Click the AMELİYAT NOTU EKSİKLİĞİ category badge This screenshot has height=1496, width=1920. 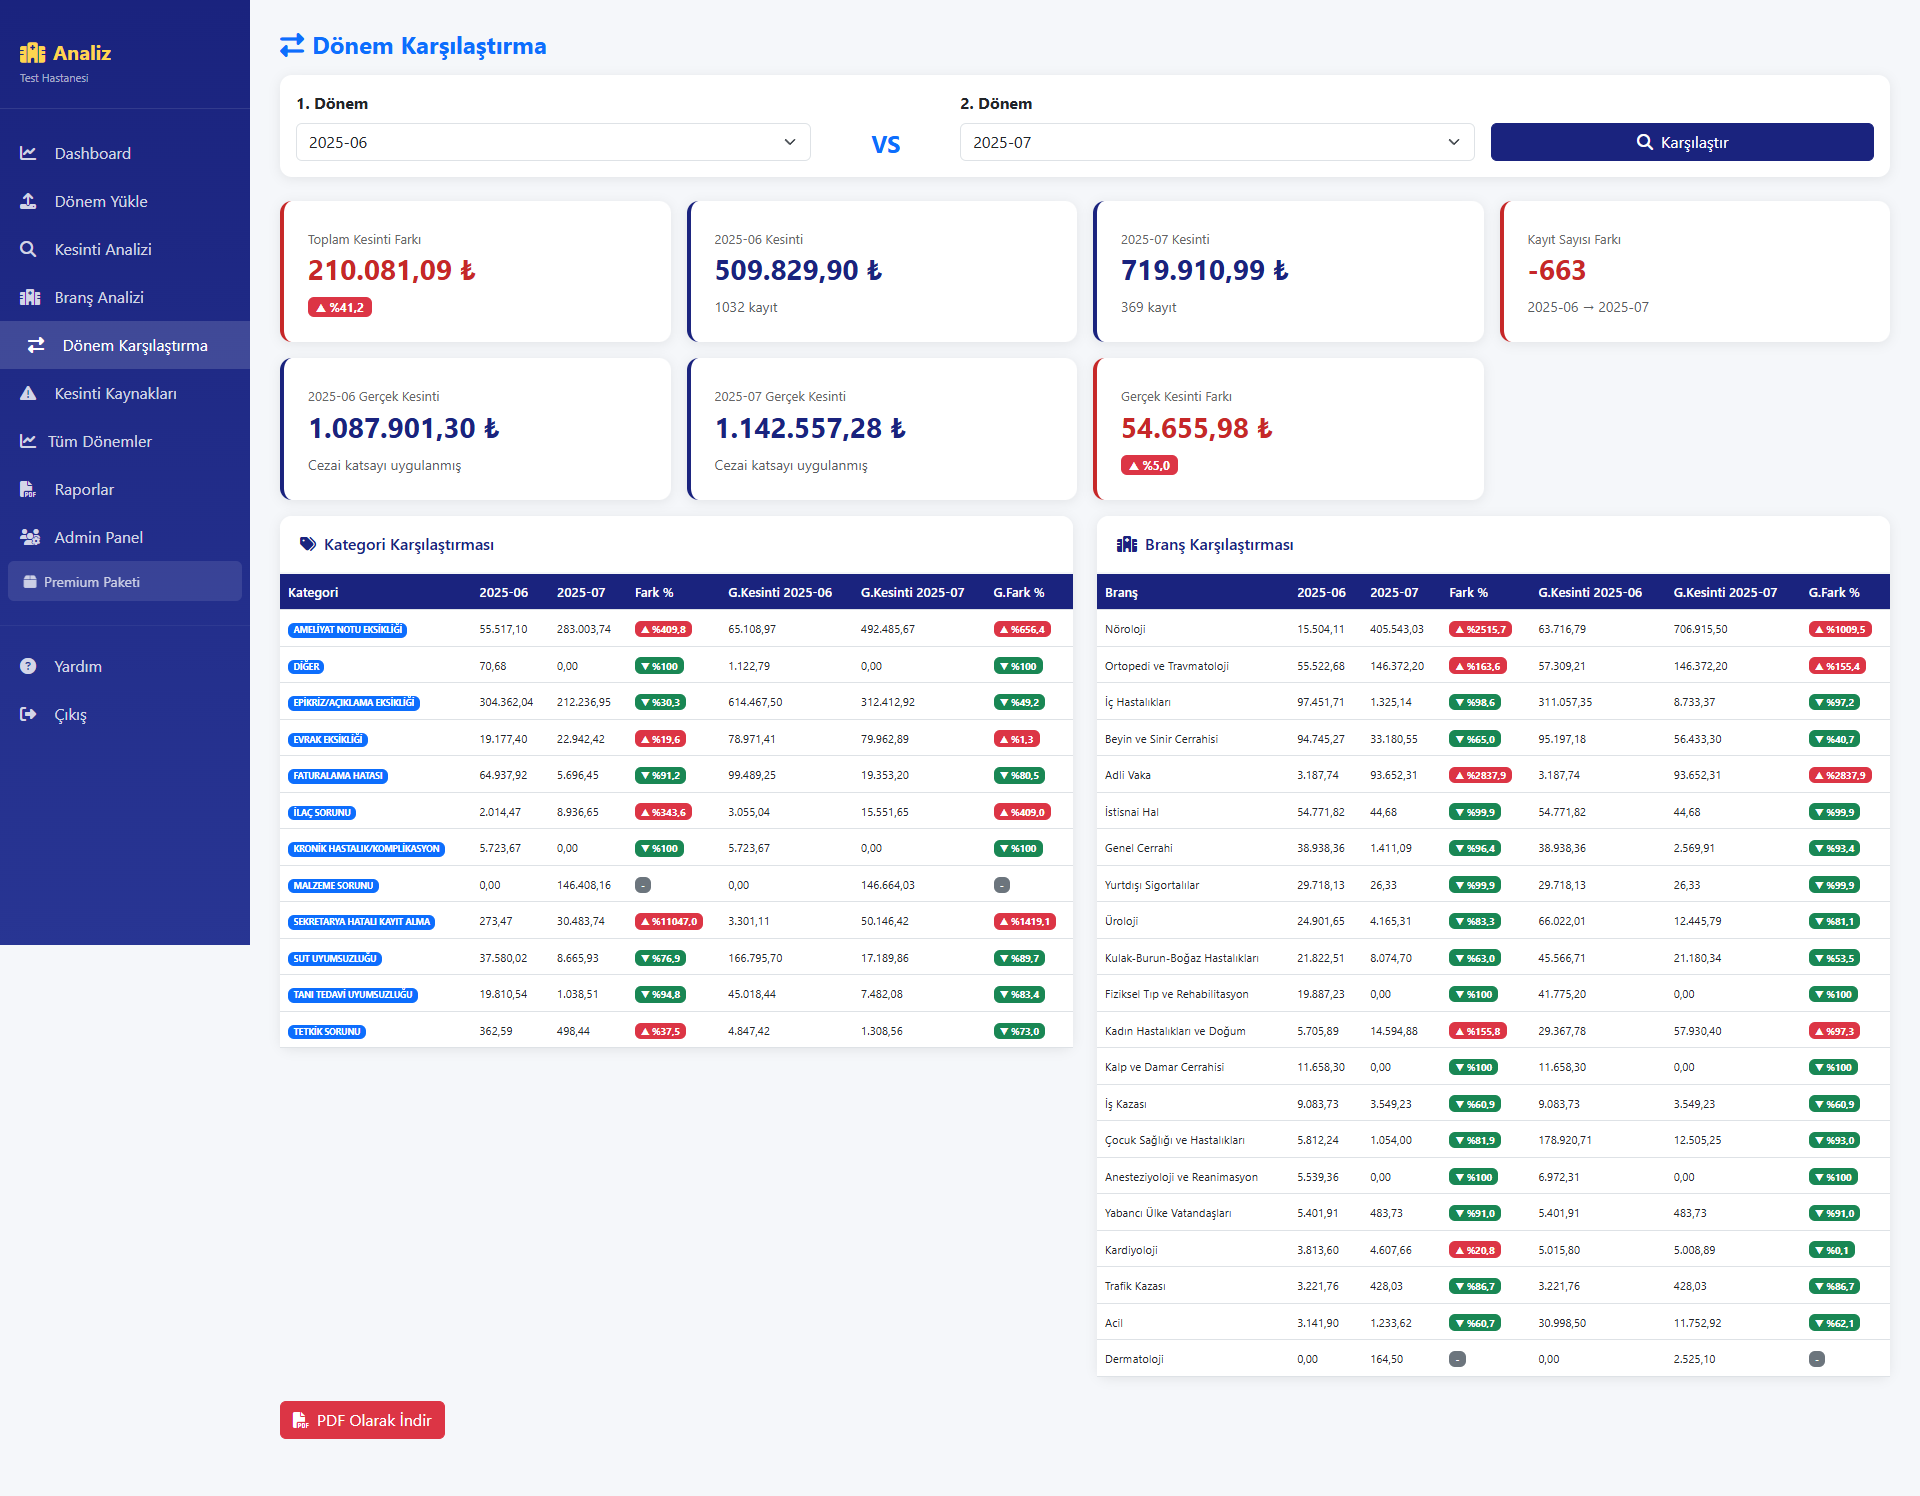(347, 630)
